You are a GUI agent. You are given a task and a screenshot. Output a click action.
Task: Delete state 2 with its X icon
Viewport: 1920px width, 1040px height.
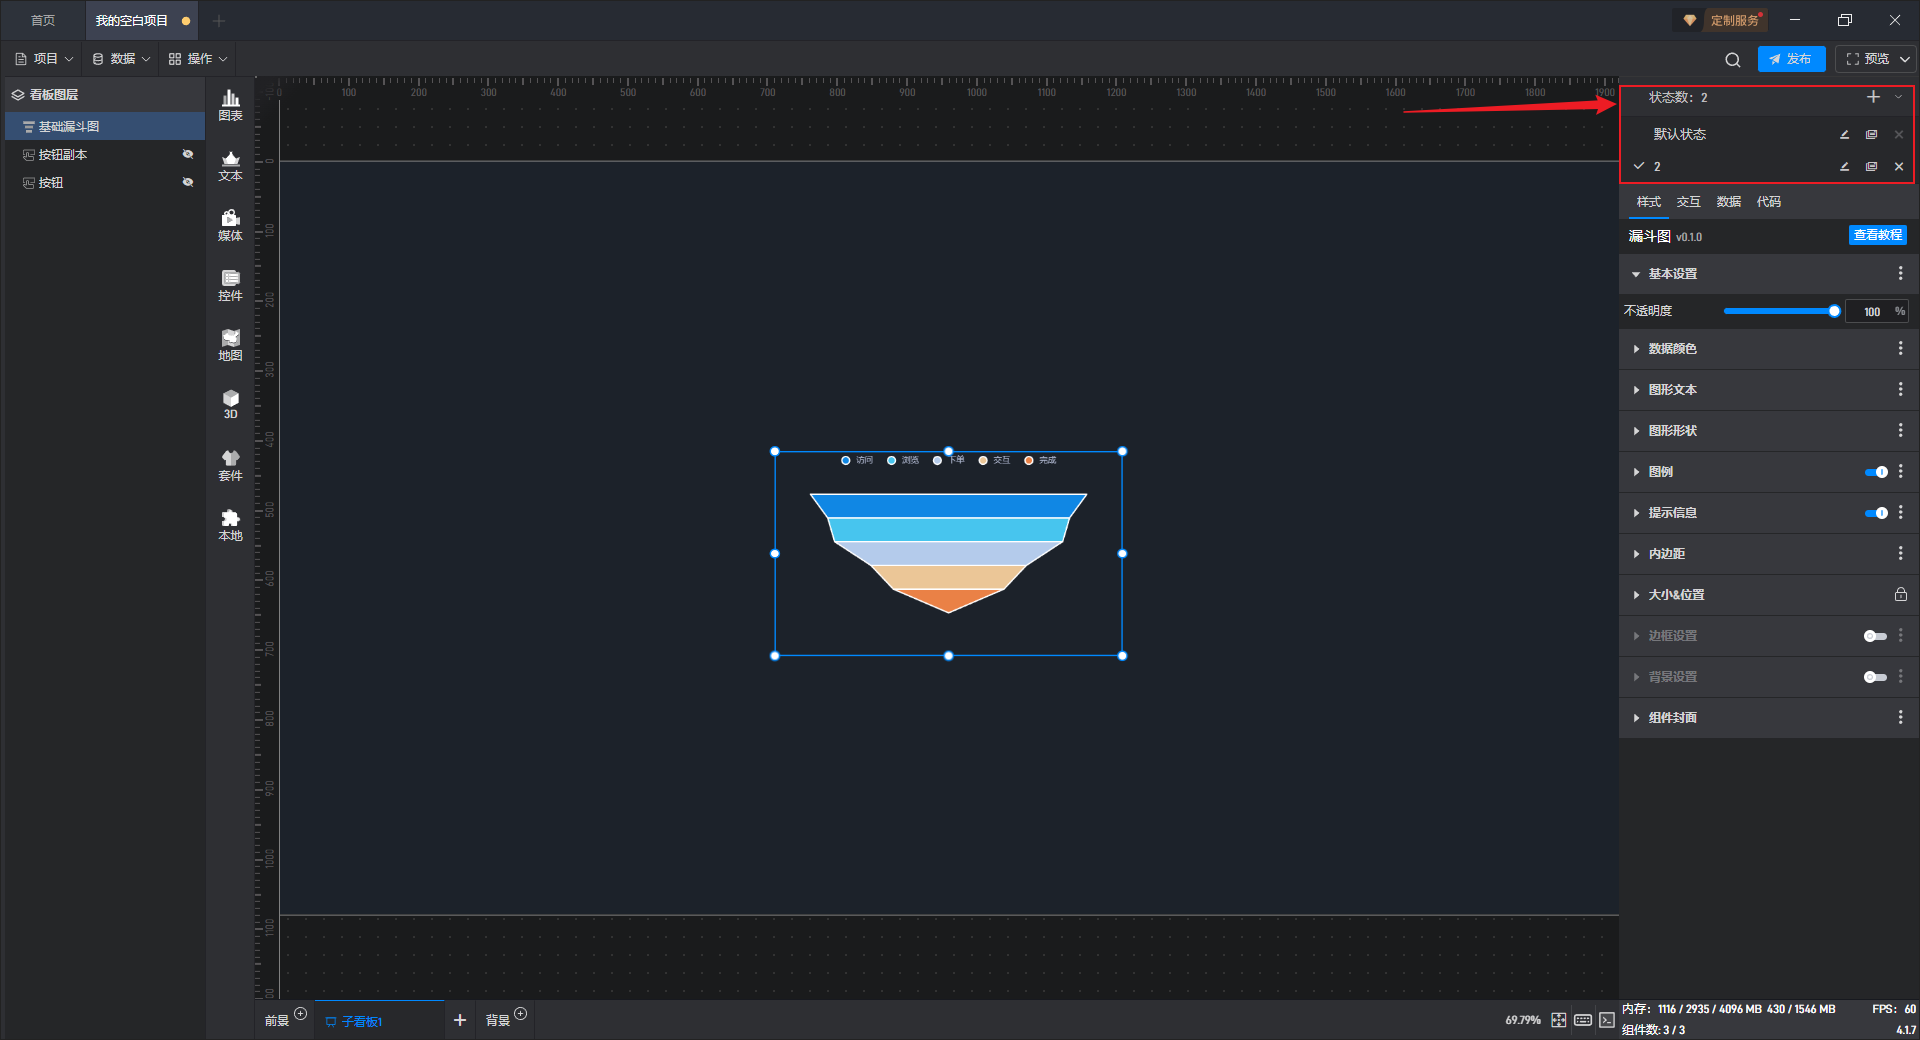point(1898,167)
